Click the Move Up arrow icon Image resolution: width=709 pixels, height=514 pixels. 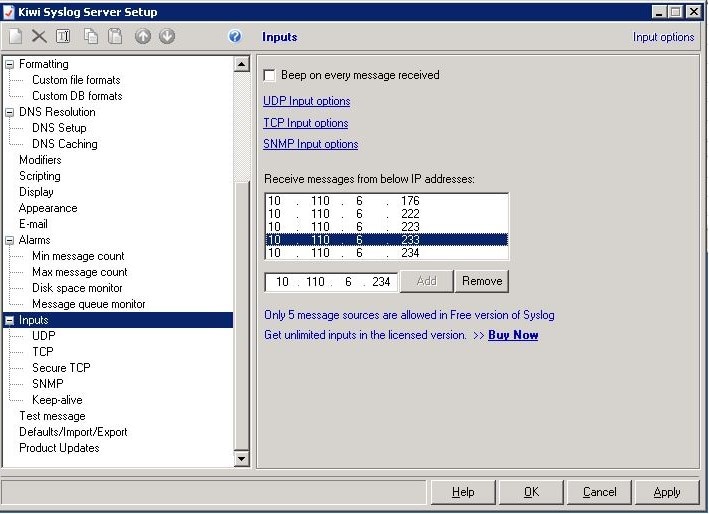point(143,36)
